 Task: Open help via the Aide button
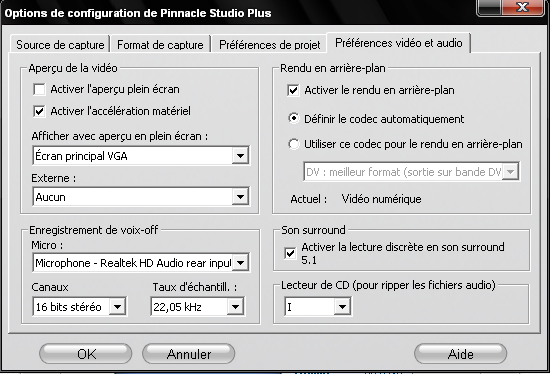tap(461, 354)
